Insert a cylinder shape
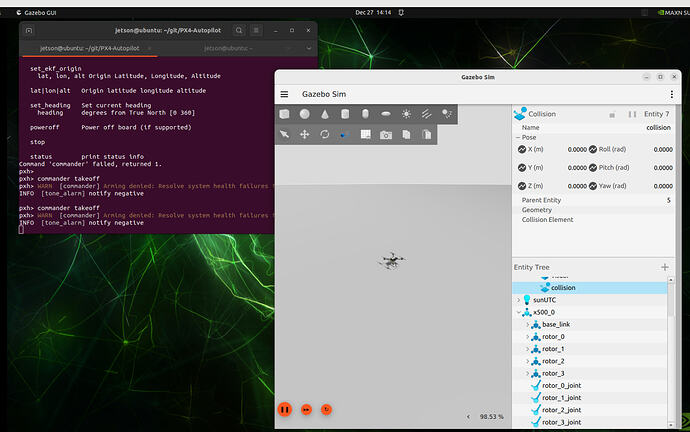Screen dimensions: 690x432 [x=345, y=114]
